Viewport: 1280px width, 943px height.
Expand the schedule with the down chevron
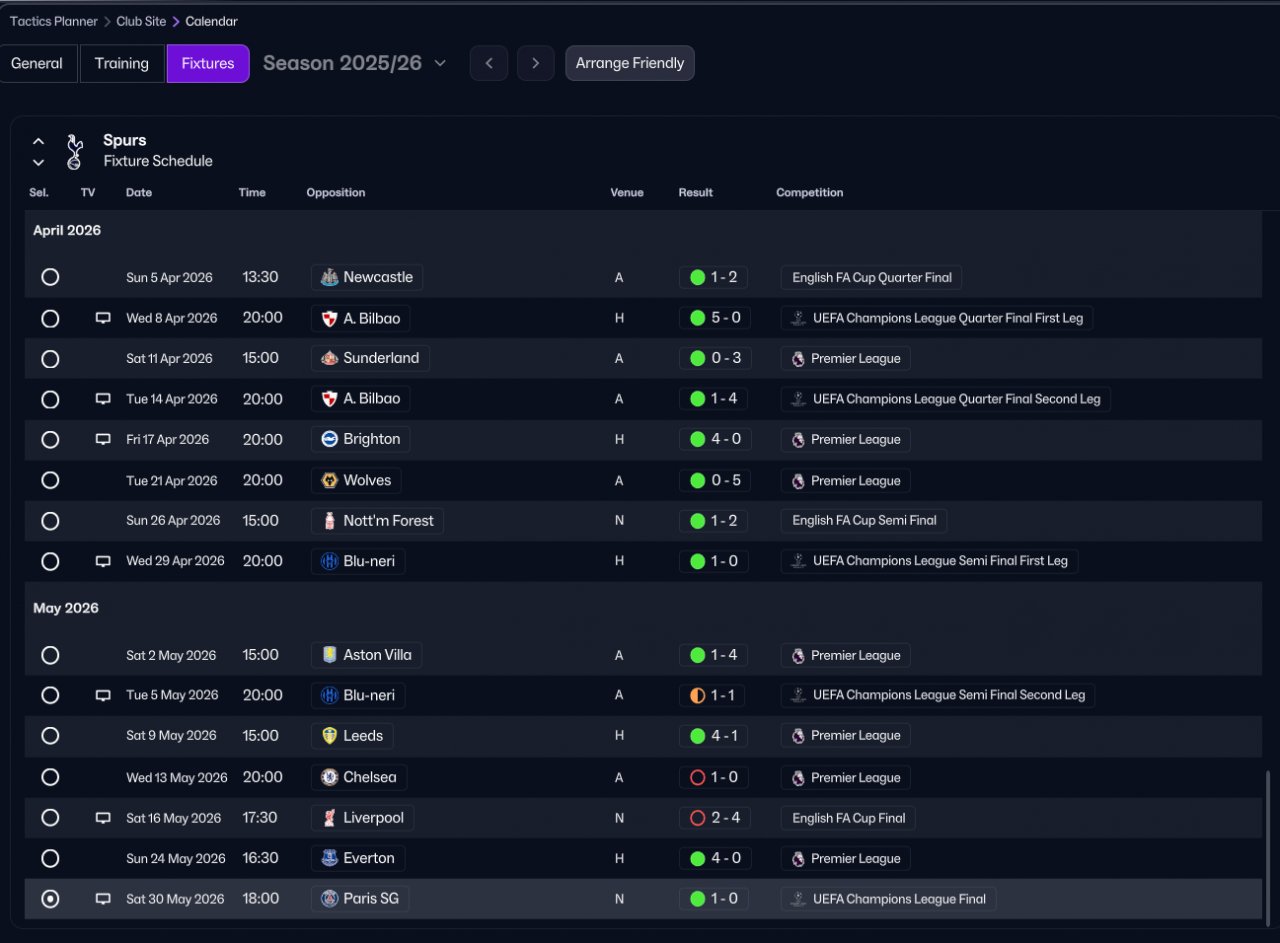coord(38,162)
